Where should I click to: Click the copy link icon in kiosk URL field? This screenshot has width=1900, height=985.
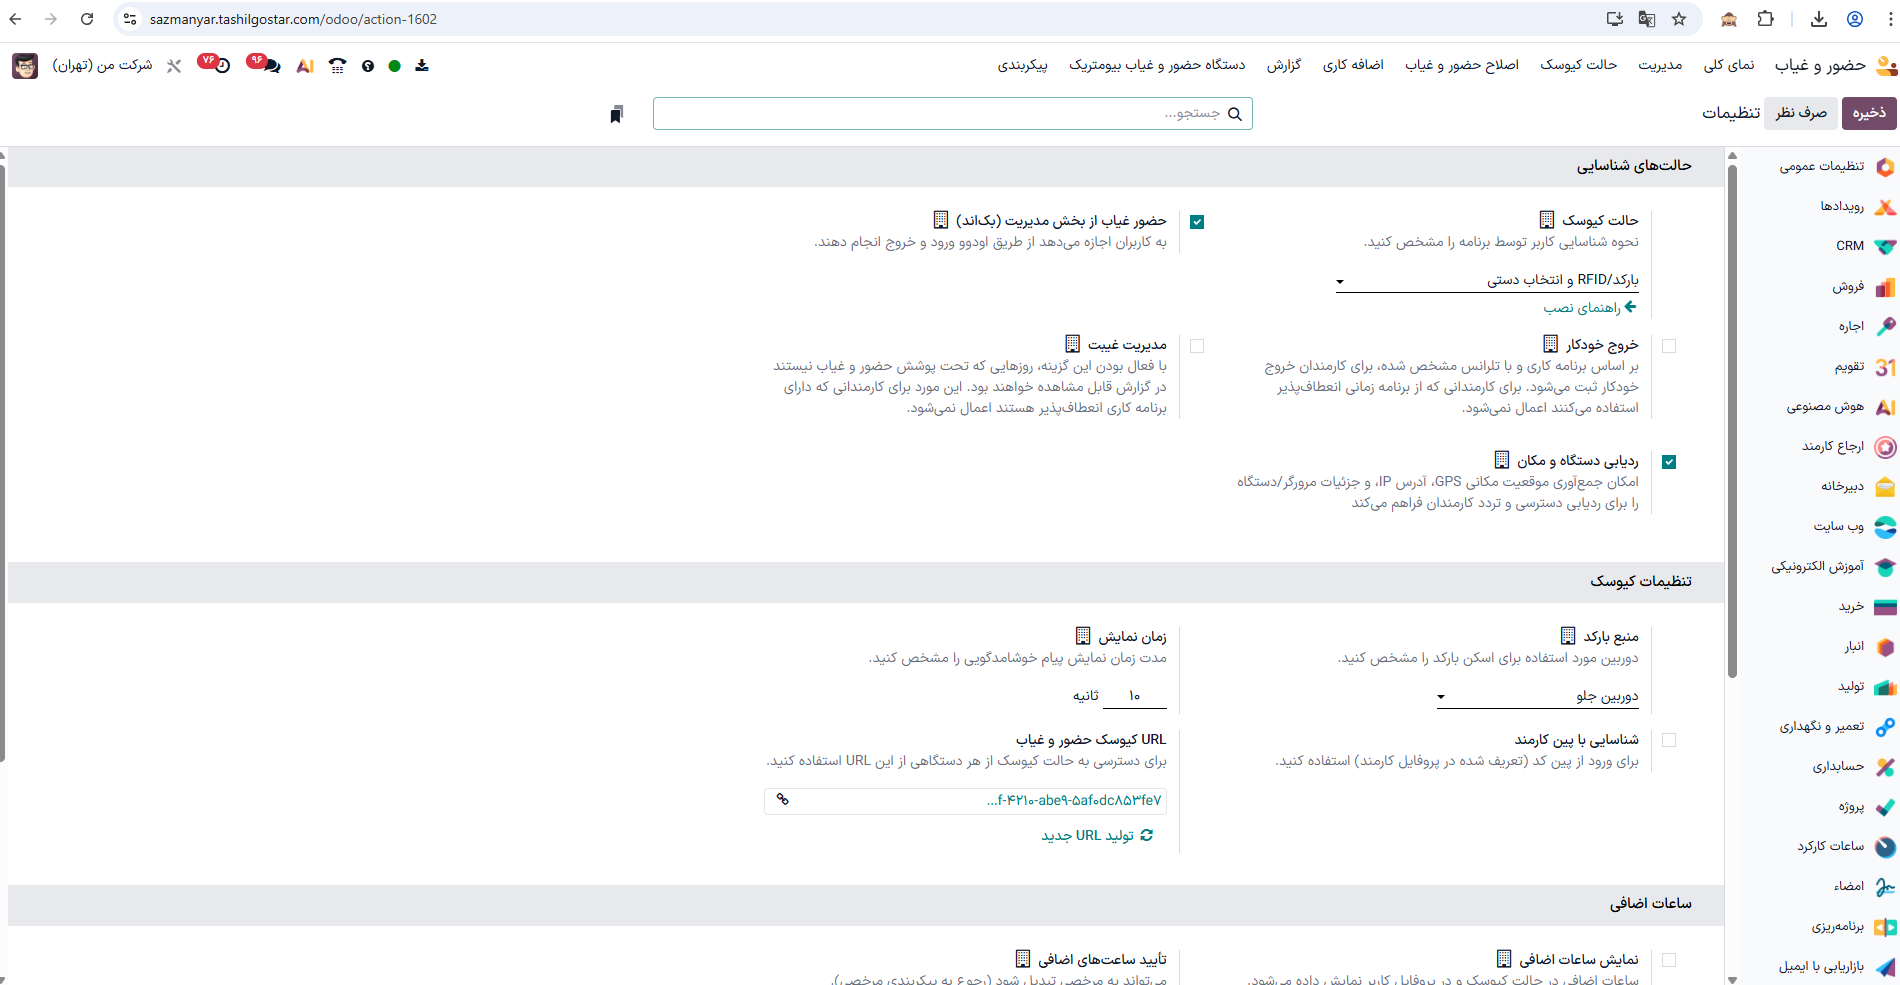(x=783, y=800)
